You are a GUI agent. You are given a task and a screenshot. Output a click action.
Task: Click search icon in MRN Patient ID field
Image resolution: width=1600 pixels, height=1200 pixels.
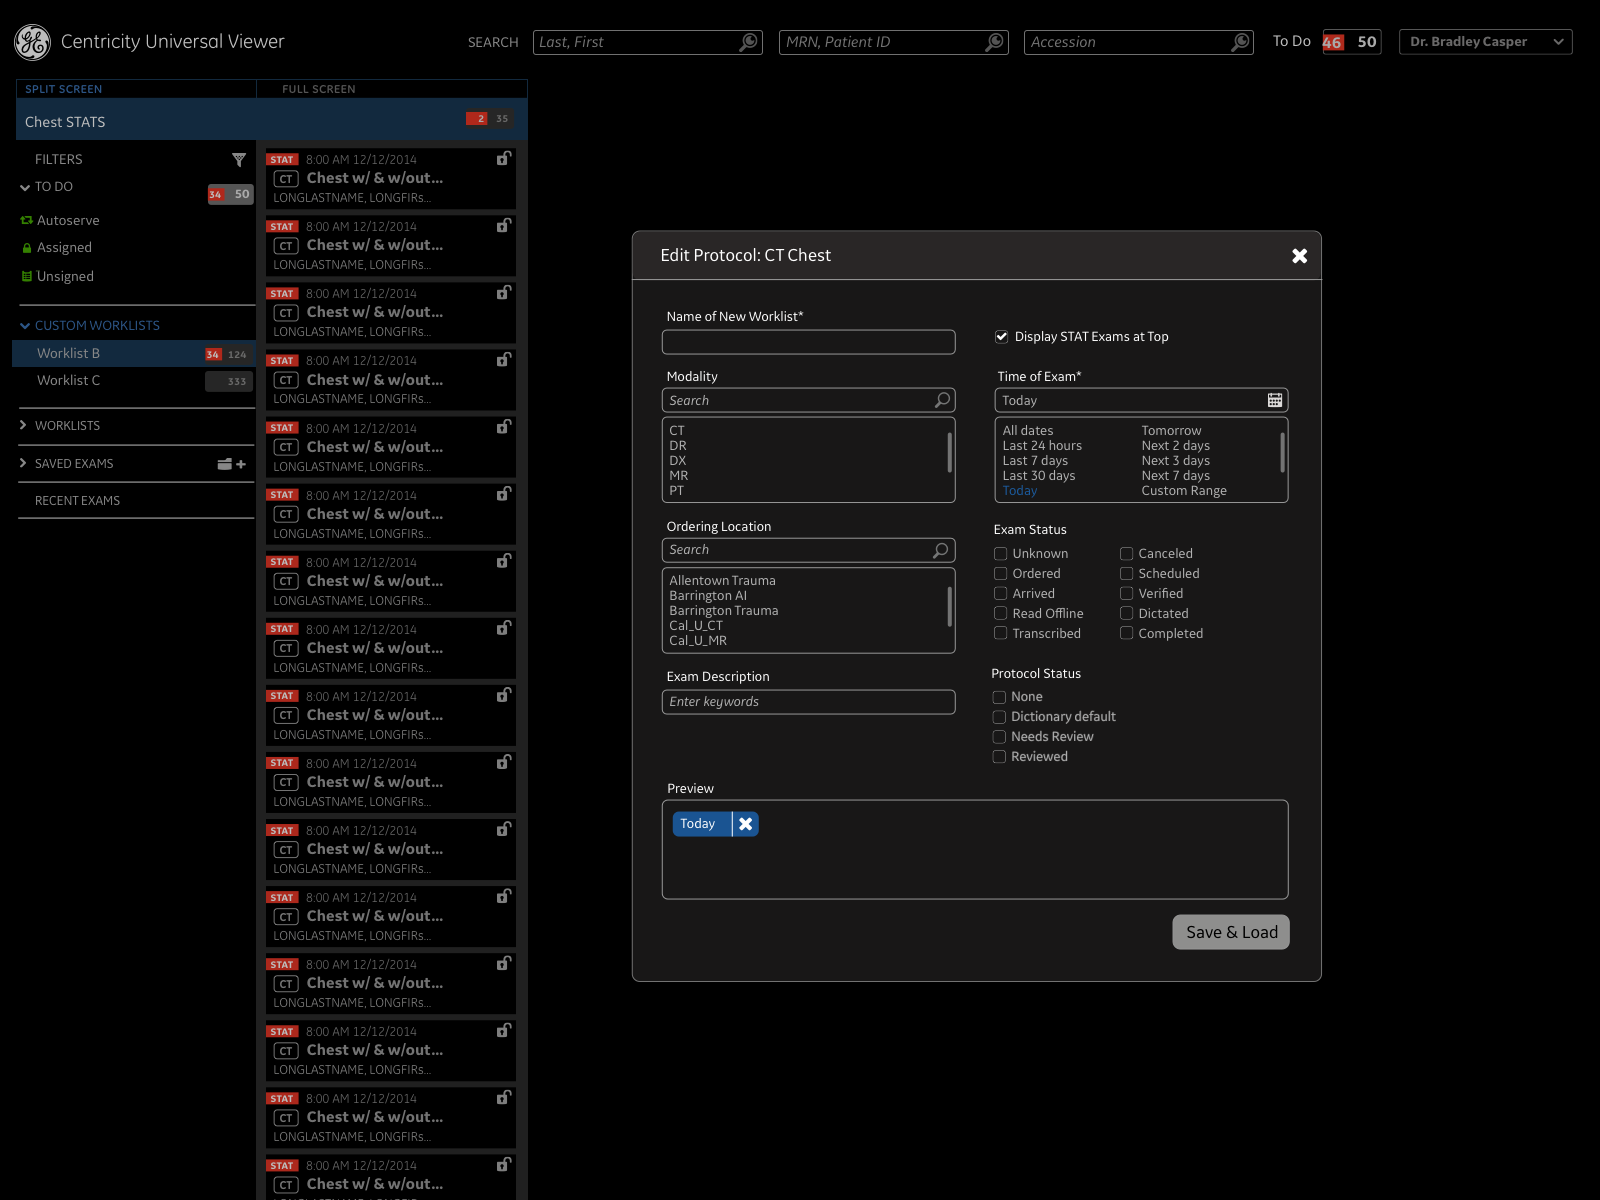click(994, 42)
